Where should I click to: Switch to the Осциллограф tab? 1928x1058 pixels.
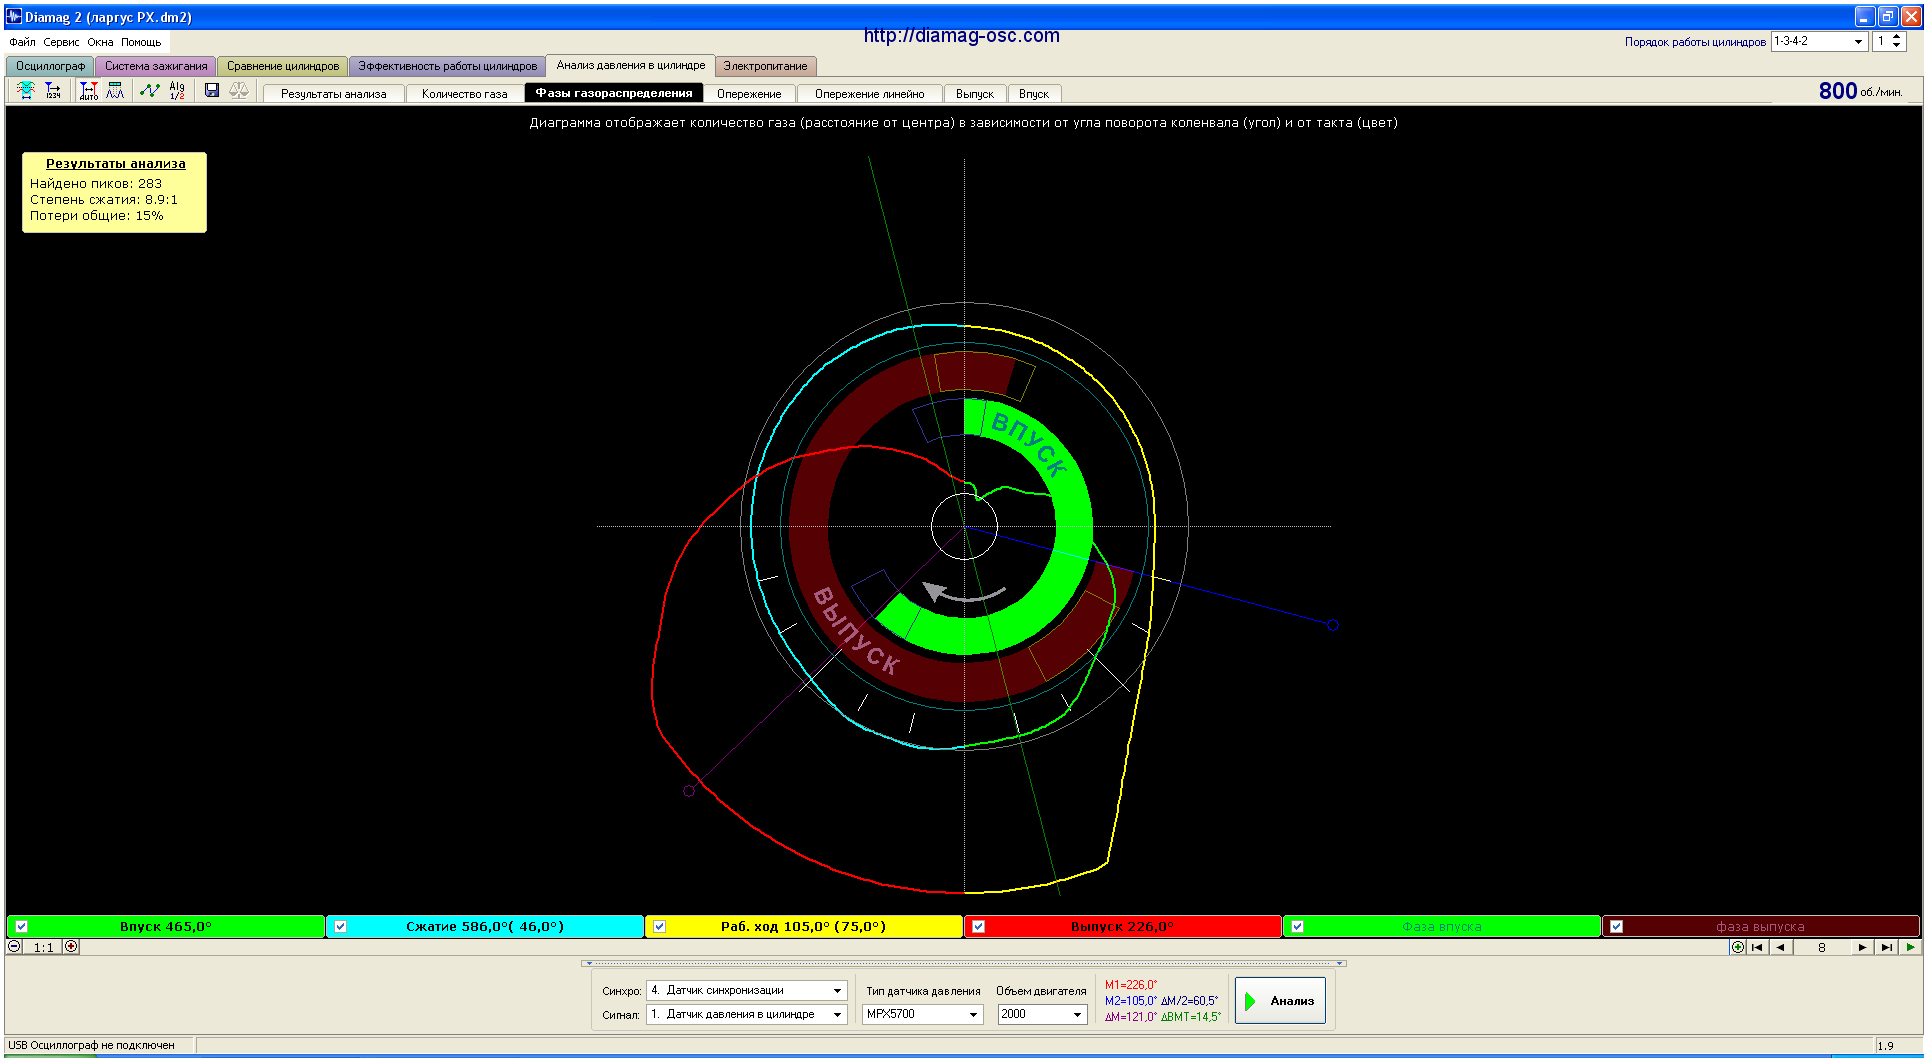pyautogui.click(x=50, y=66)
